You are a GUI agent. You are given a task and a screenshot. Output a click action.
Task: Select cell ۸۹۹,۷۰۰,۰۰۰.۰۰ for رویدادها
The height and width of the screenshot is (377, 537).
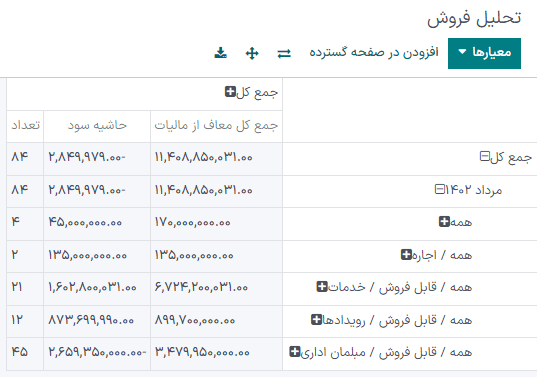point(216,321)
